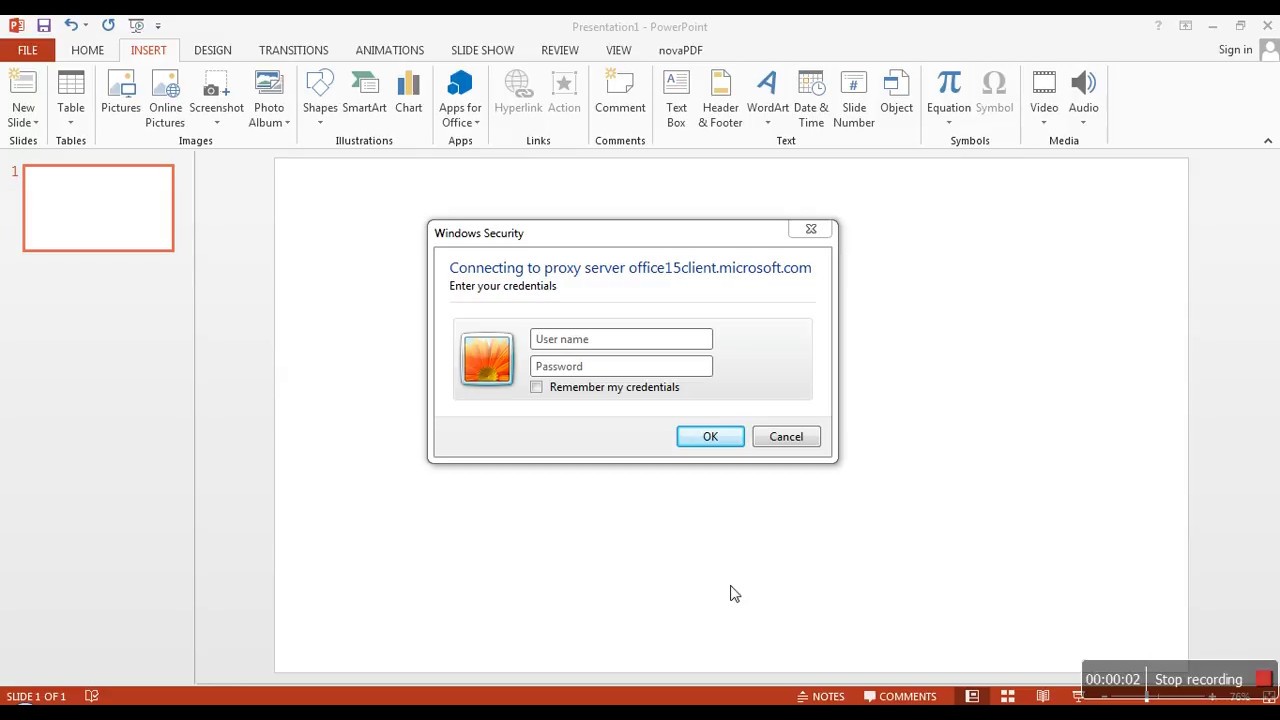This screenshot has height=720, width=1280.
Task: Switch to Normal view
Action: pyautogui.click(x=972, y=696)
